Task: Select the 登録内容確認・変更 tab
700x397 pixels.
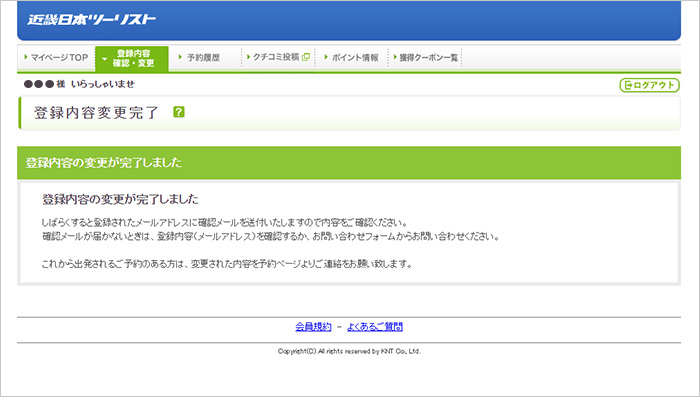Action: coord(132,59)
